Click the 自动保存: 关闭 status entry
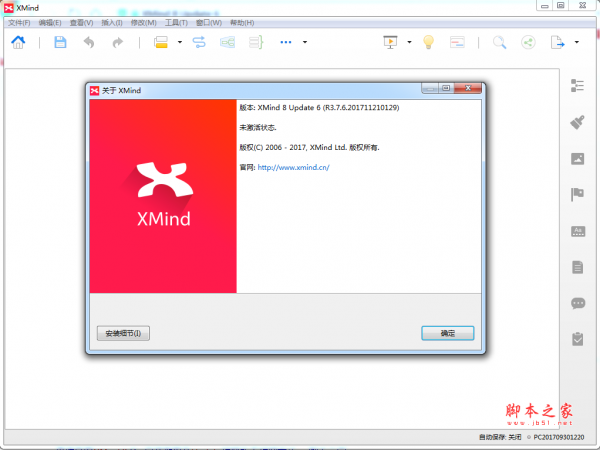This screenshot has height=450, width=600. click(x=500, y=437)
